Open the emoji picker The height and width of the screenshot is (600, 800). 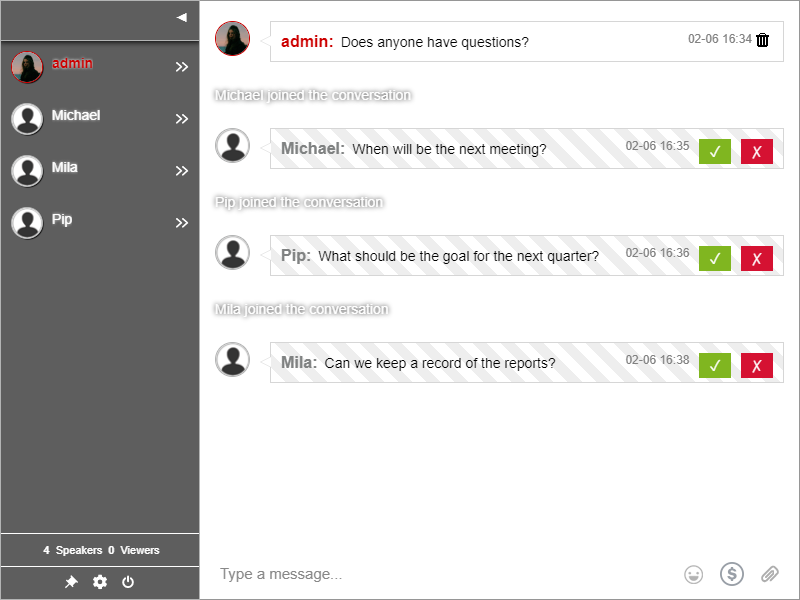tap(693, 574)
